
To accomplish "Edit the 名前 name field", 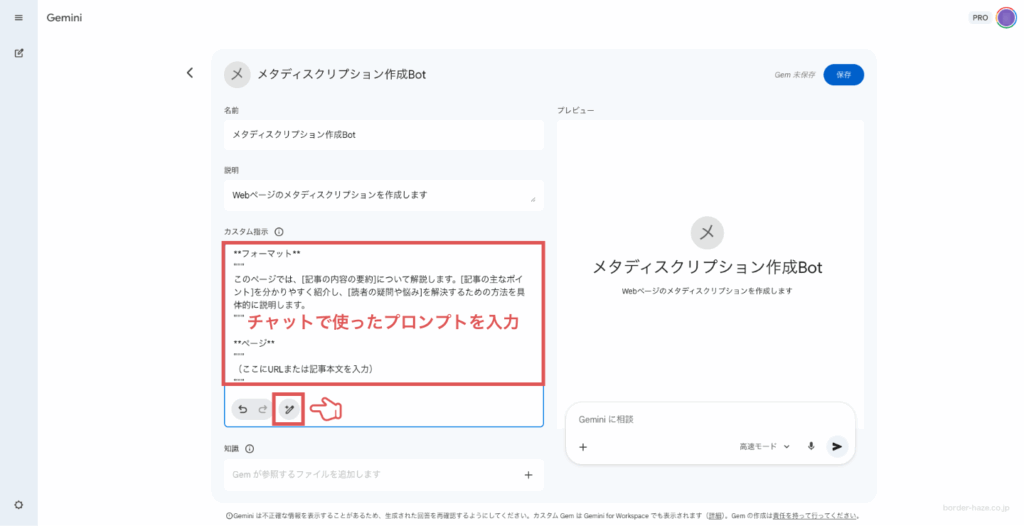I will click(384, 135).
